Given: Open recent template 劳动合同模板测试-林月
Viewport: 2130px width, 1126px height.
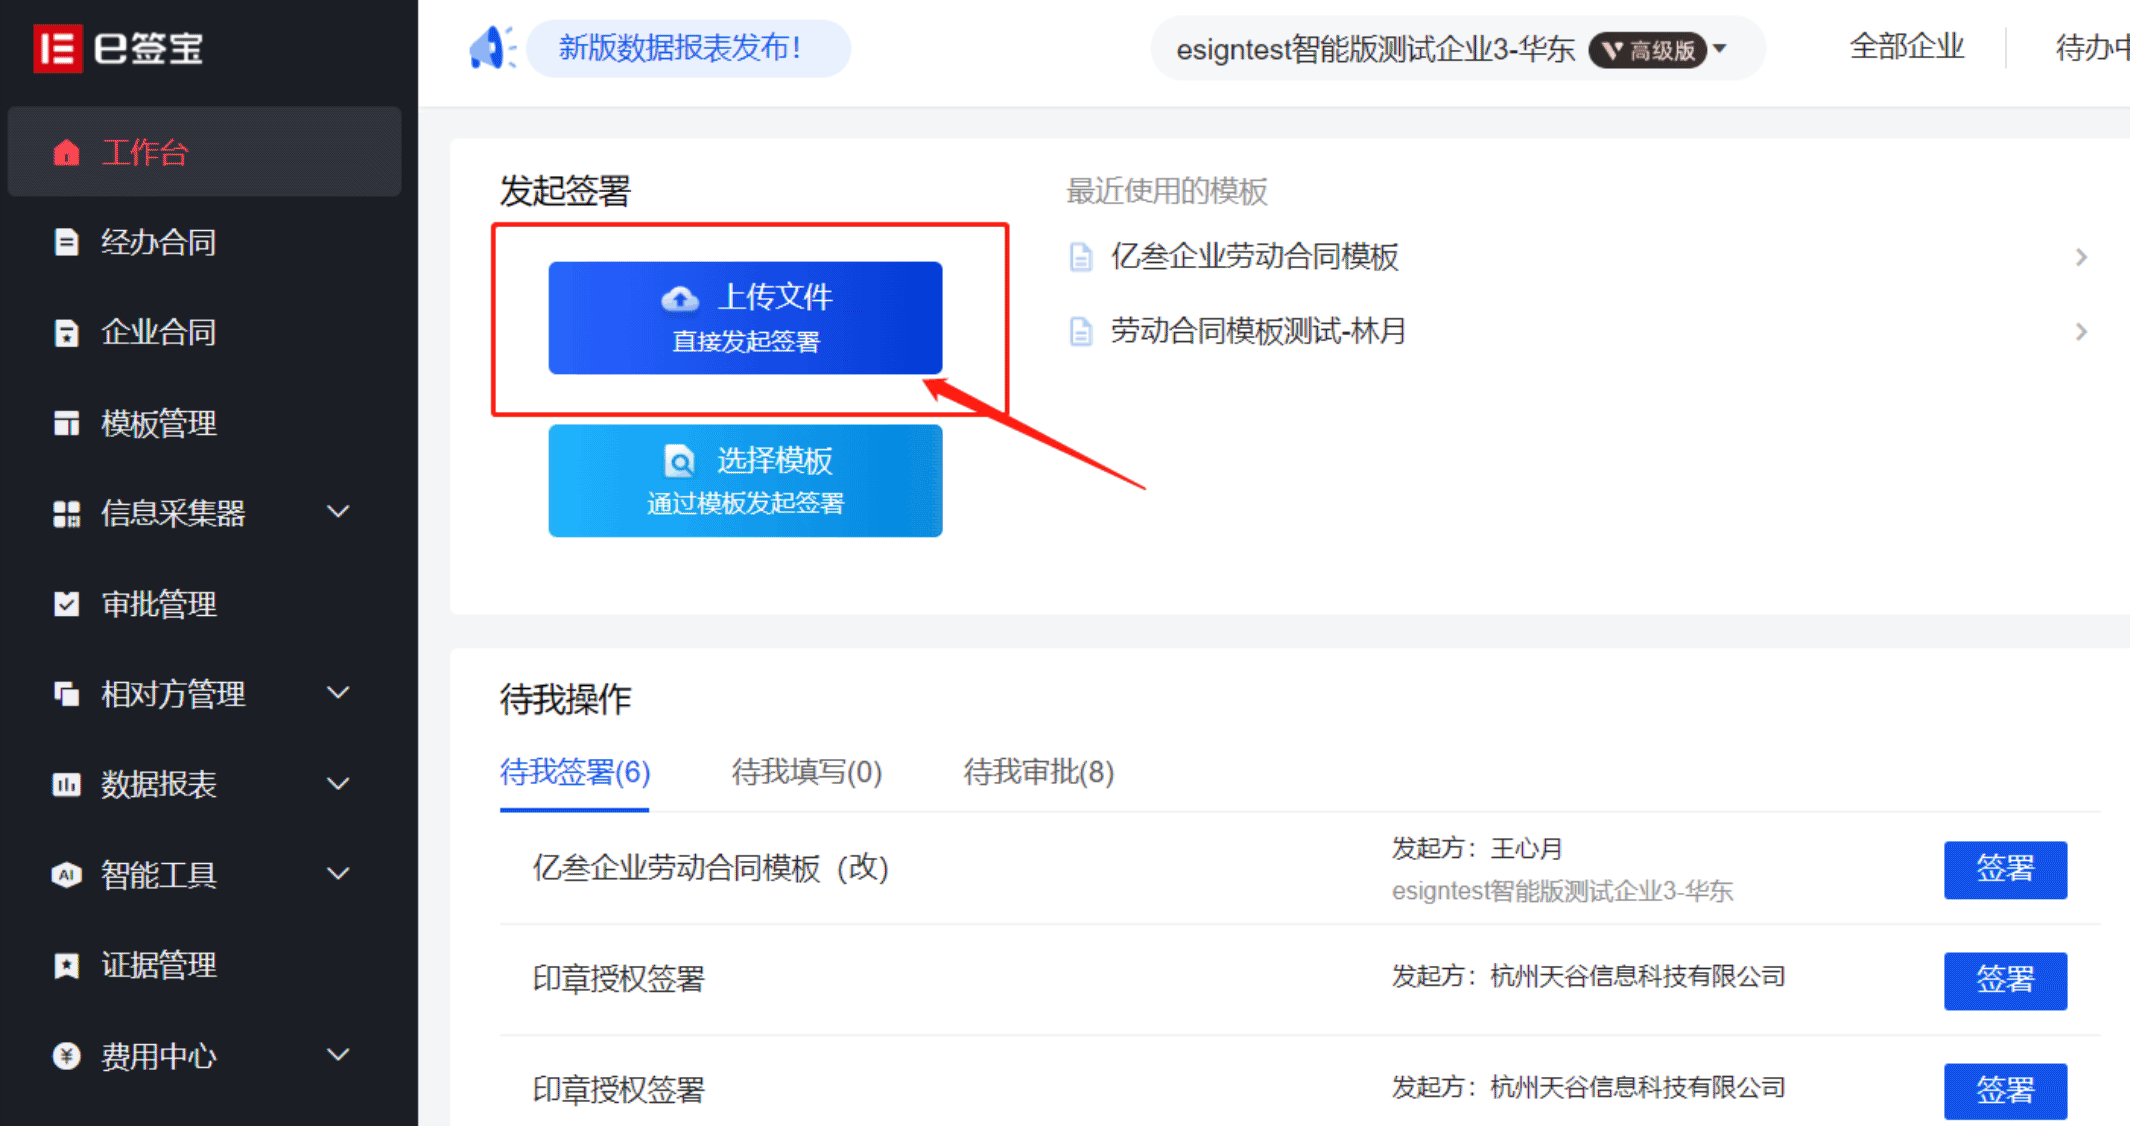Looking at the screenshot, I should (1258, 331).
